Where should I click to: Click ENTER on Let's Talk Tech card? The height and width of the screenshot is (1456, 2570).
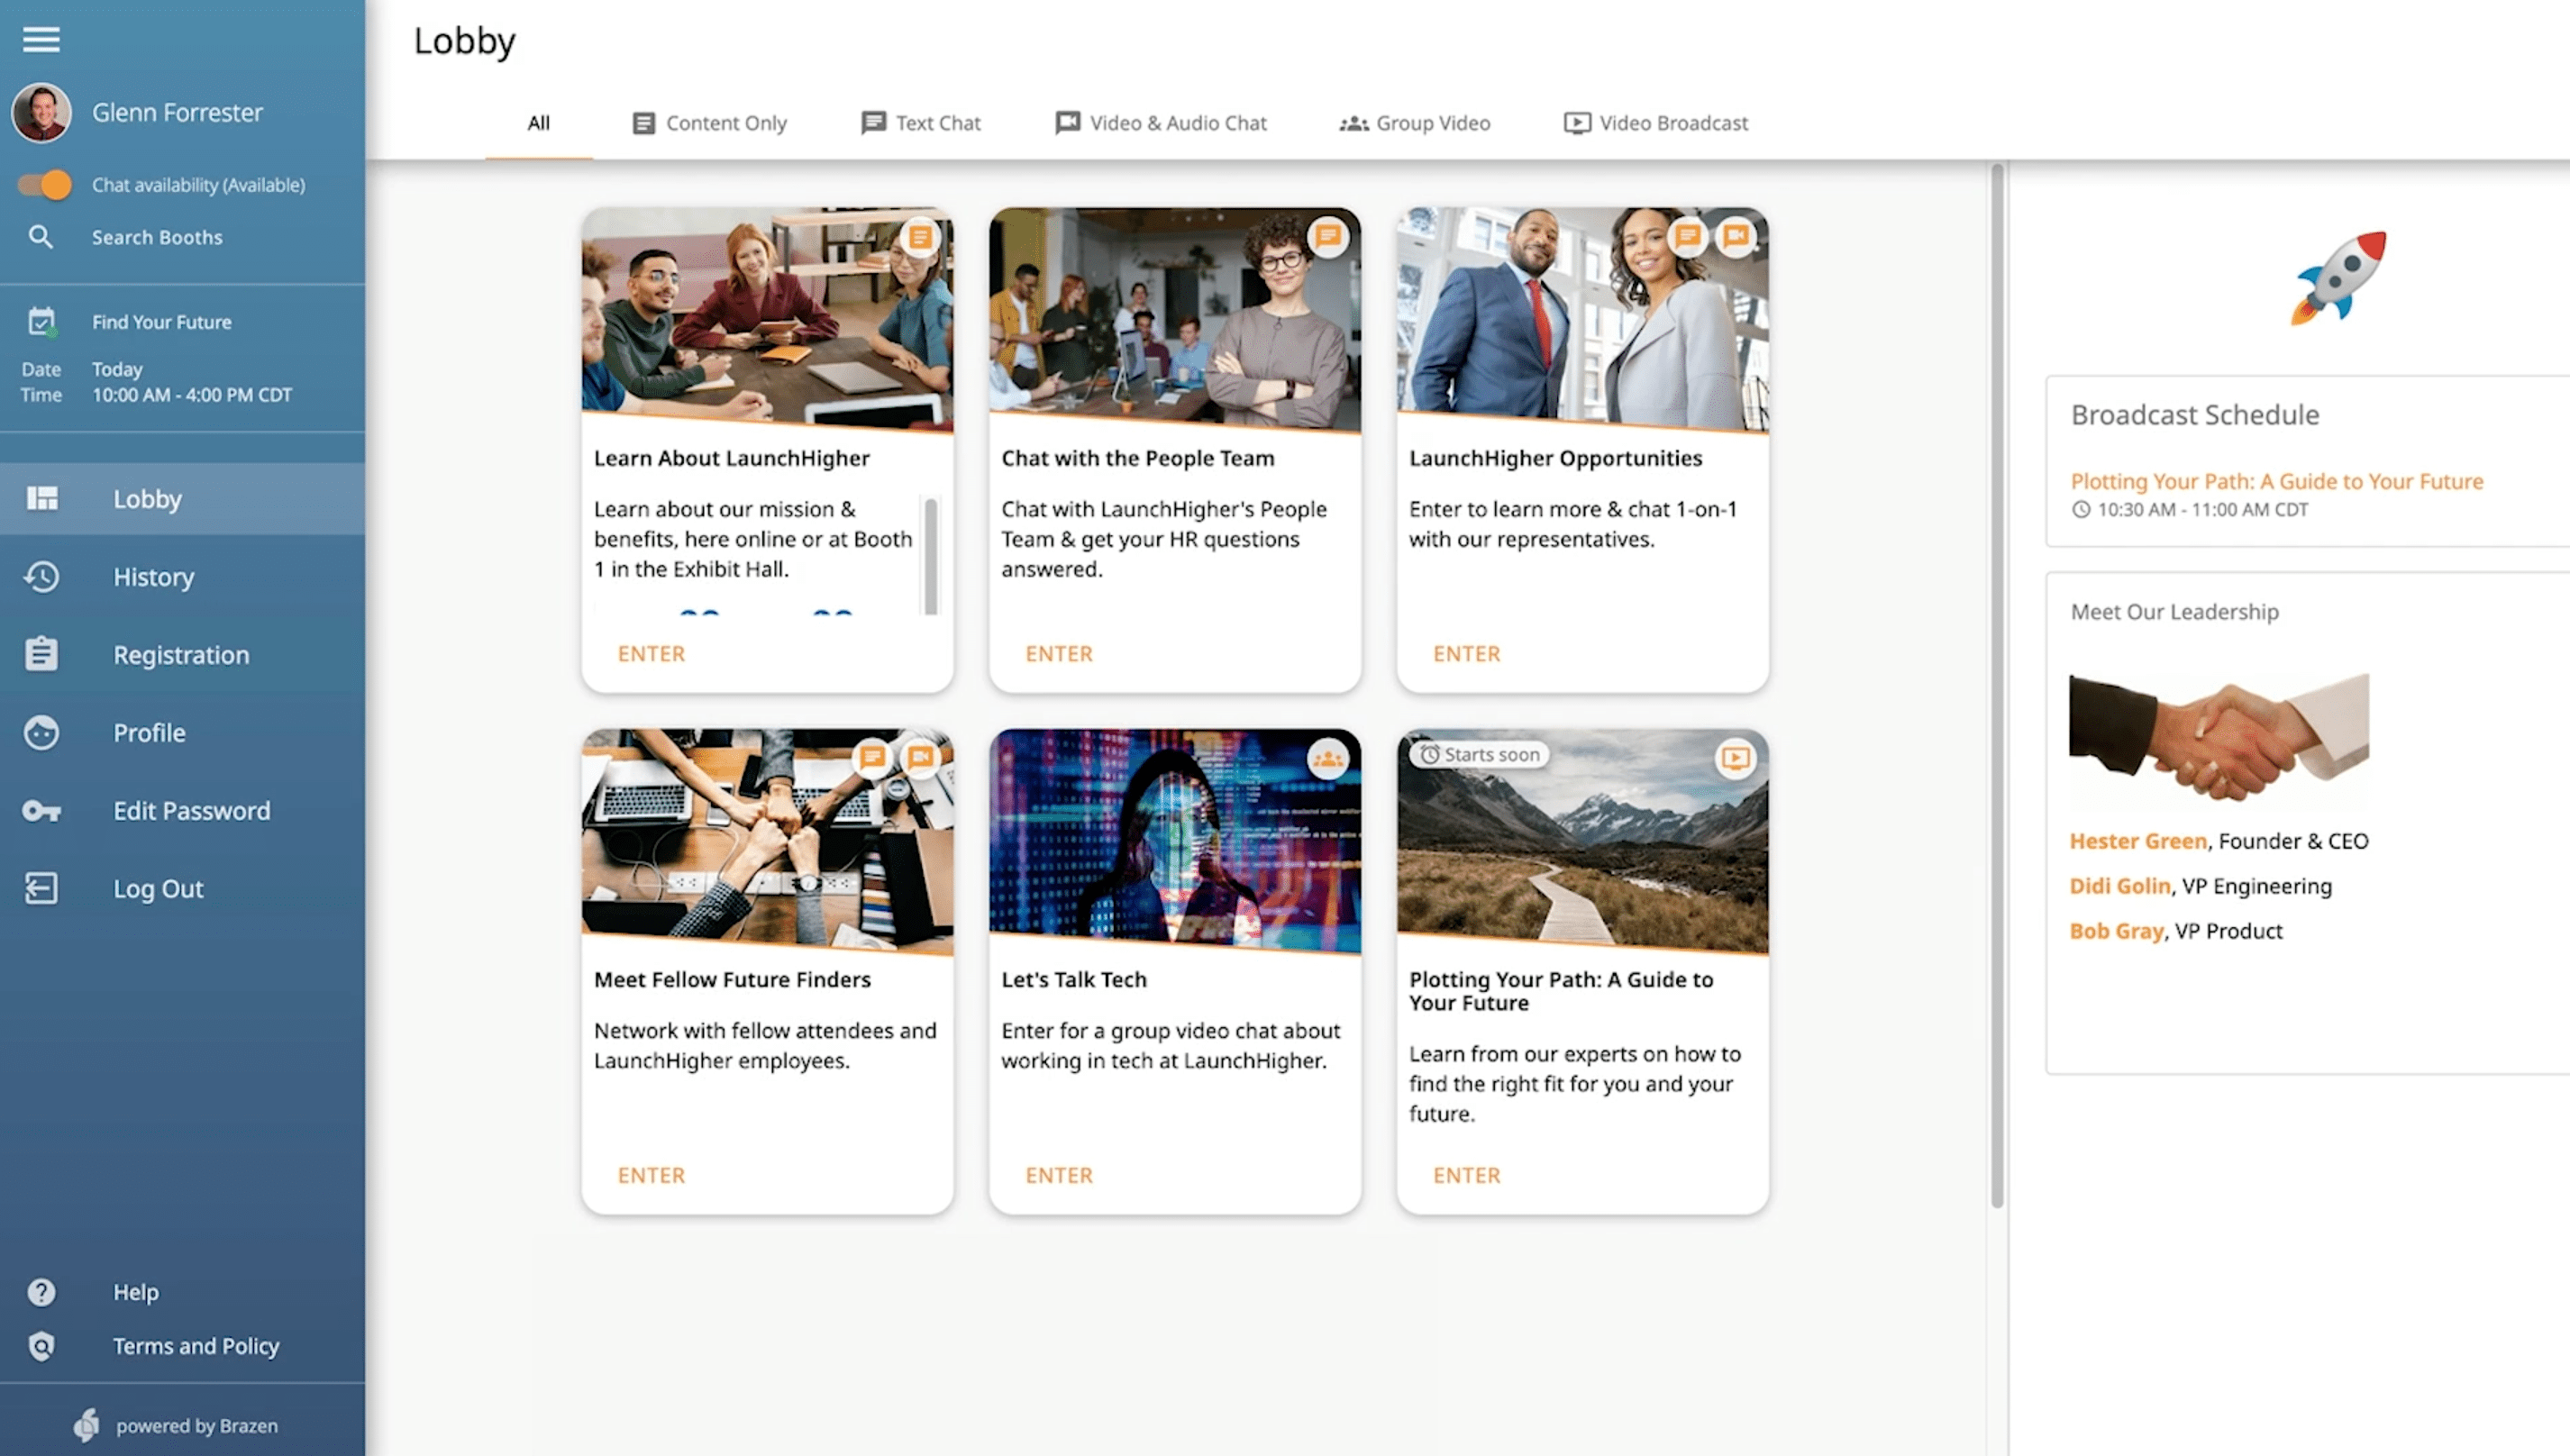(1059, 1175)
